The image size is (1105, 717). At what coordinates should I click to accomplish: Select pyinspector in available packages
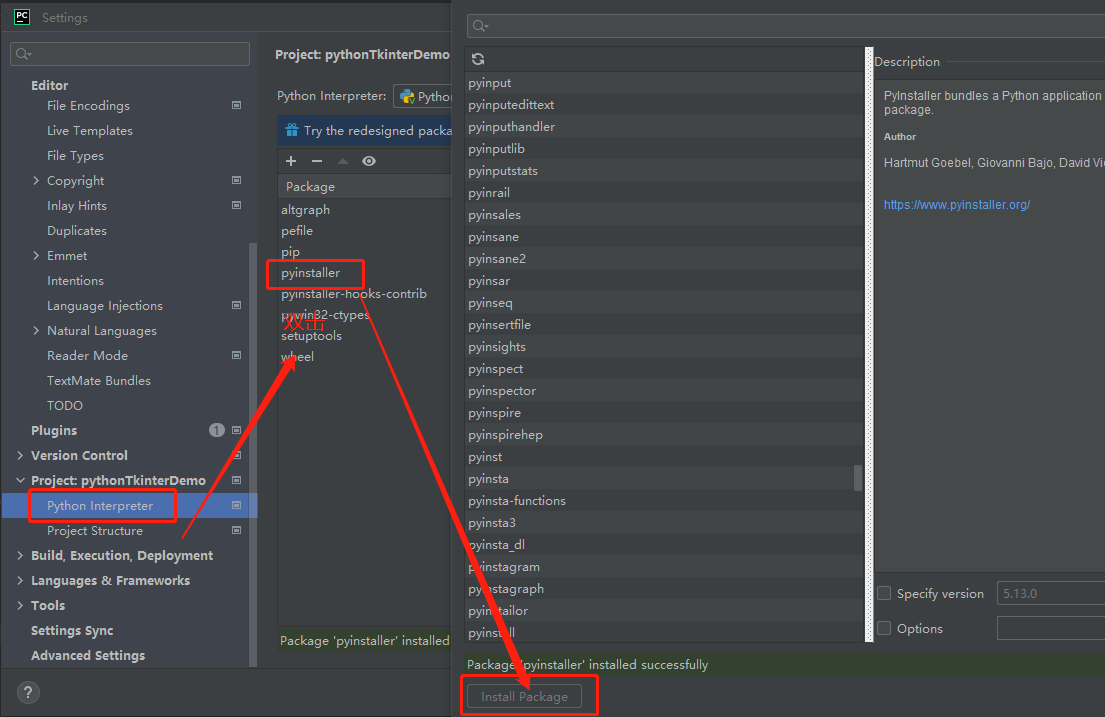tap(664, 391)
